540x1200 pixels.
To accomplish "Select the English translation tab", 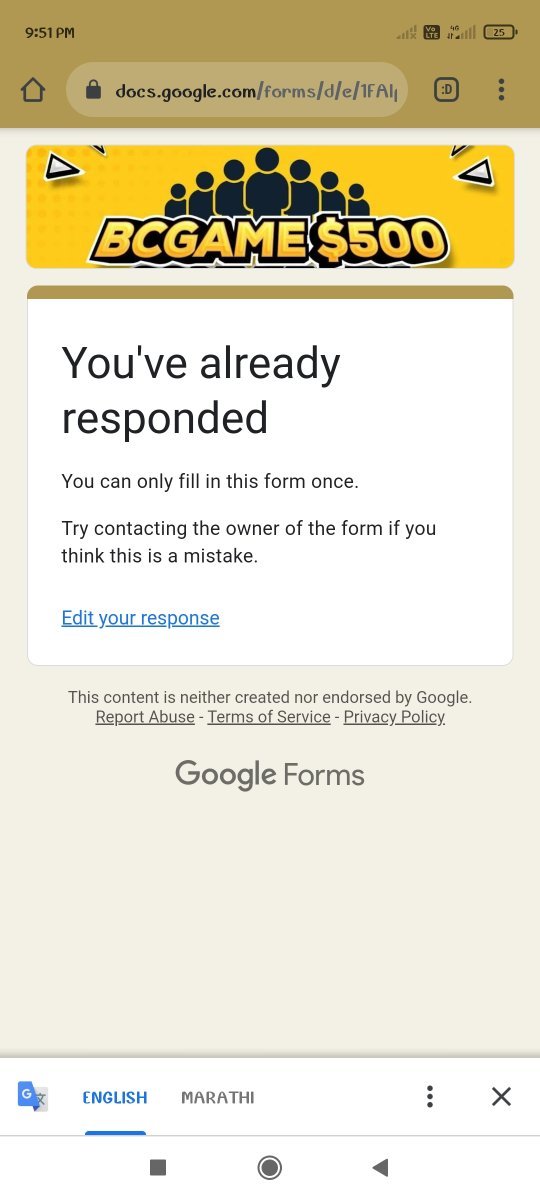I will 115,1098.
